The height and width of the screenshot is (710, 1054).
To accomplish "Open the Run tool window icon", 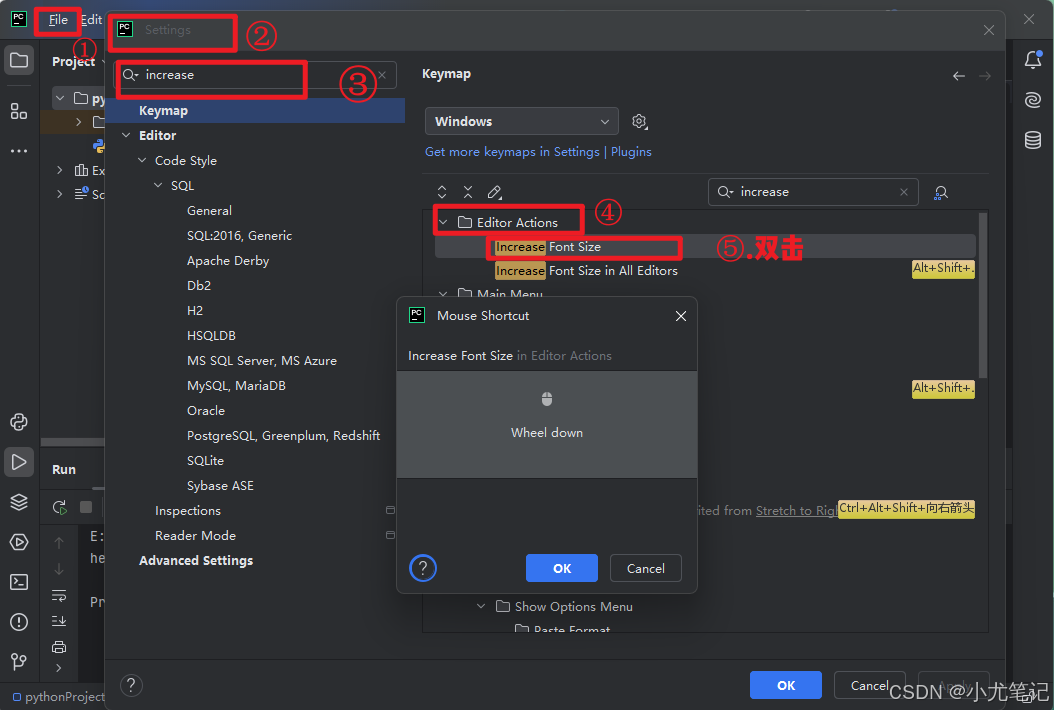I will coord(19,462).
